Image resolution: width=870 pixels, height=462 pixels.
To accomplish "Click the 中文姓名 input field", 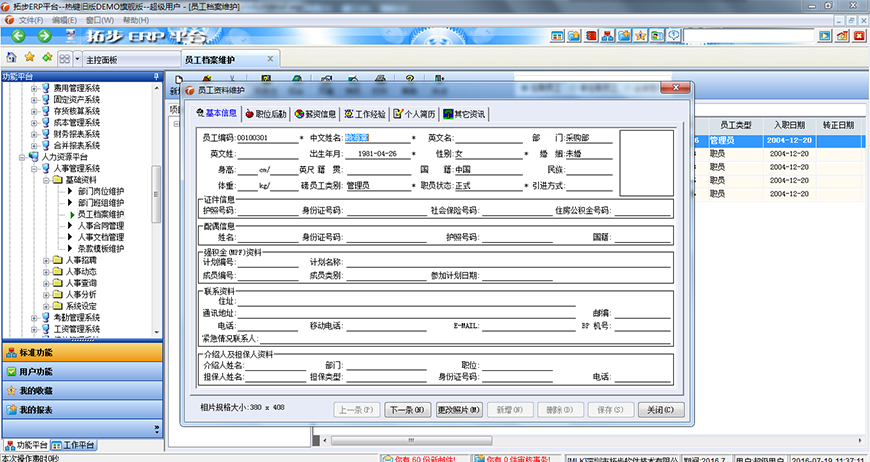I will coord(376,138).
